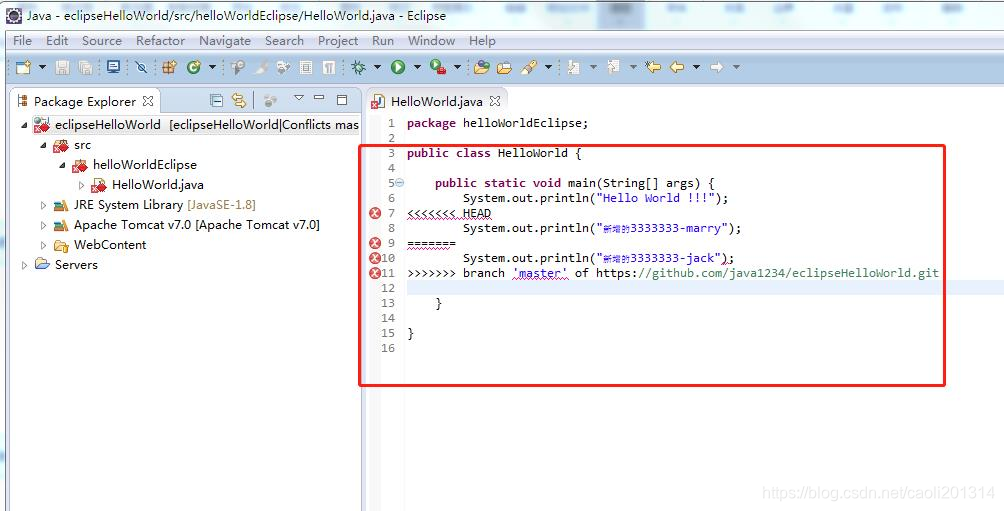
Task: Select the Package Explorer tab
Action: tap(85, 101)
